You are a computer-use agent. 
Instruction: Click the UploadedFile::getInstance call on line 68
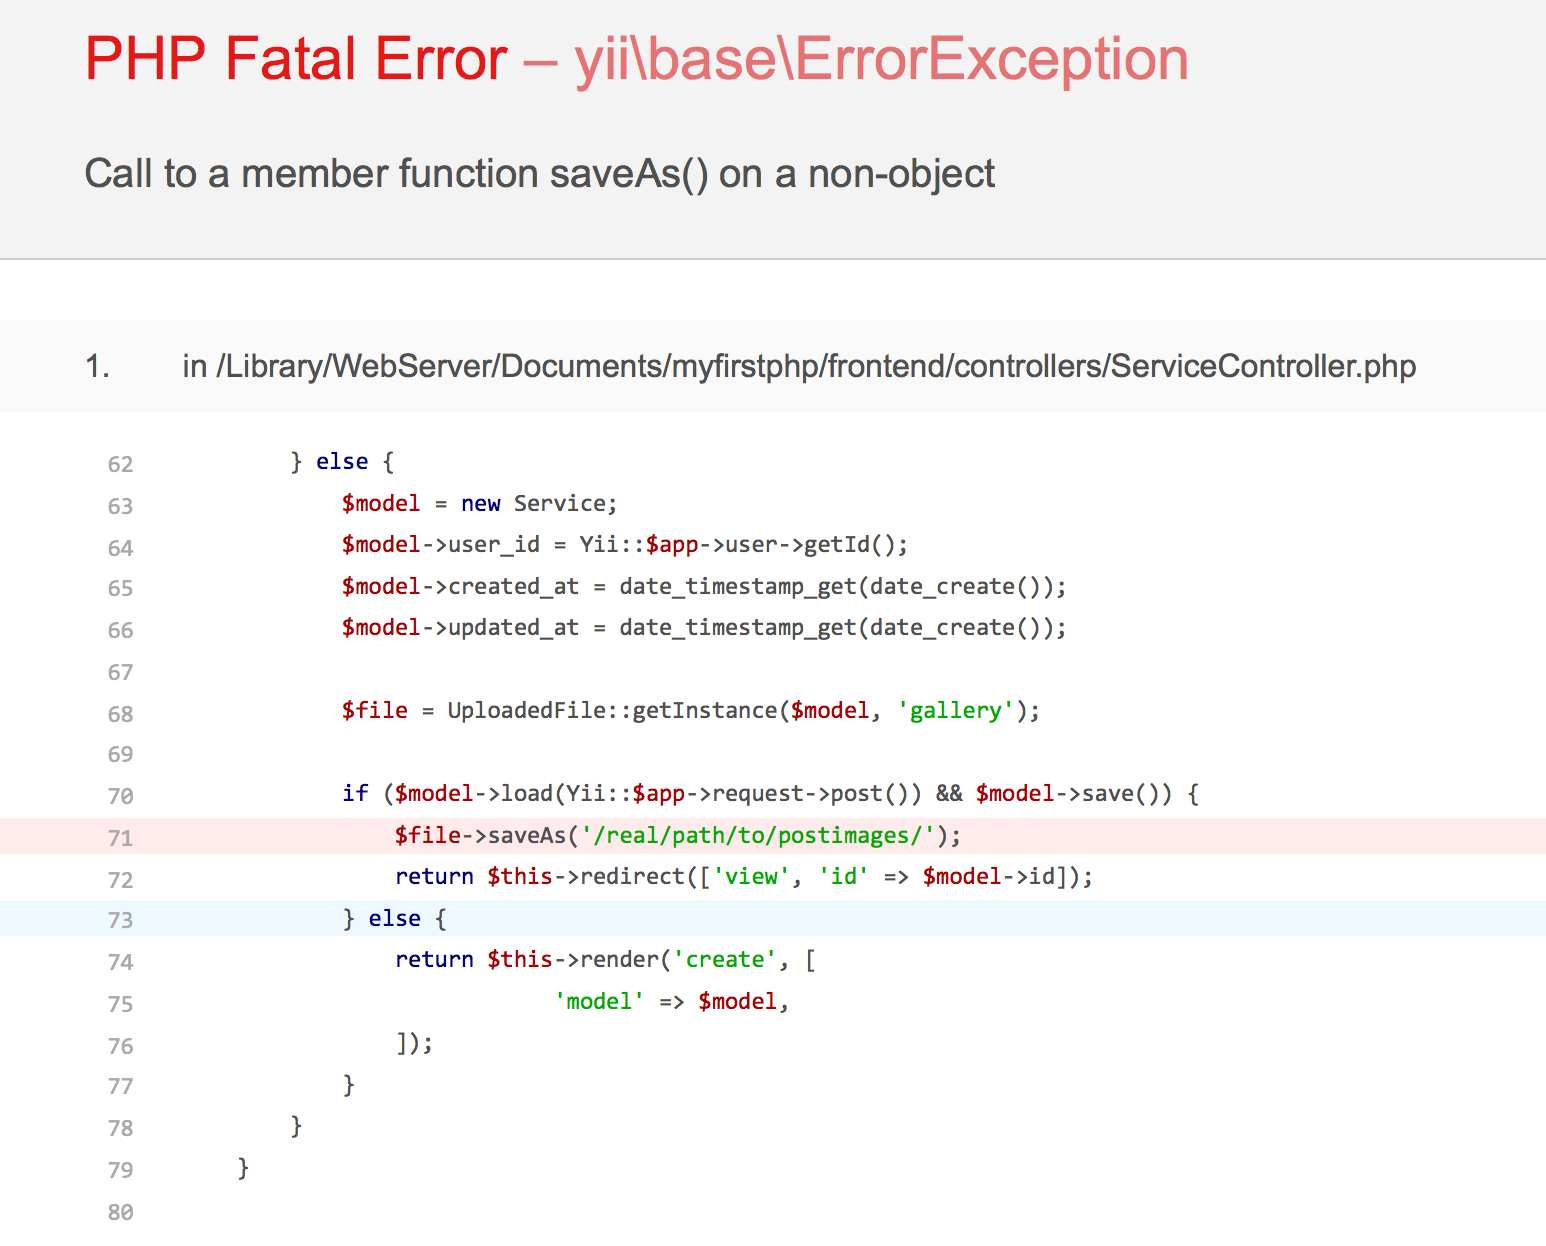pos(612,711)
